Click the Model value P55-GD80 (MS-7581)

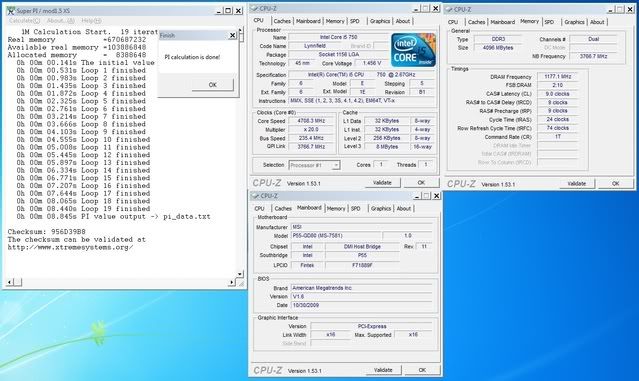pyautogui.click(x=336, y=236)
